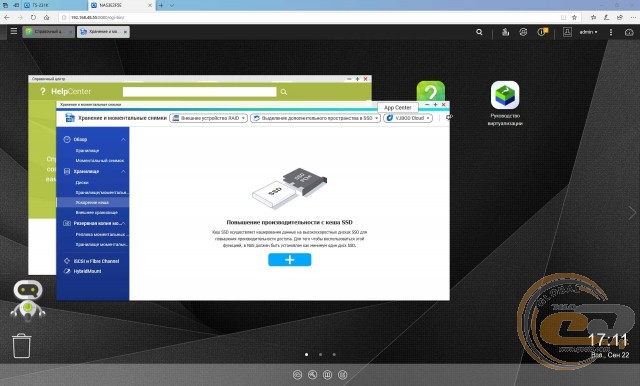Go to next desktop page arrow
This screenshot has width=640, height=386.
coord(632,213)
